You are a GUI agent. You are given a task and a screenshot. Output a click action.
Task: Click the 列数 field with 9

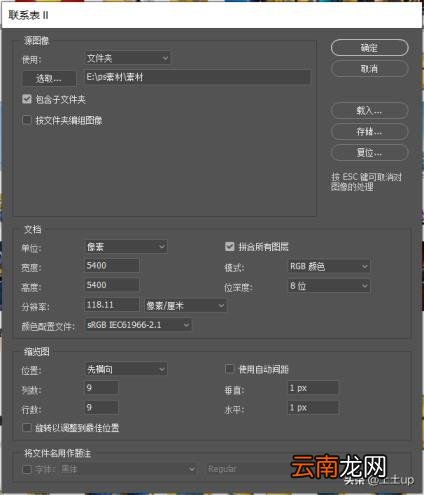point(102,388)
